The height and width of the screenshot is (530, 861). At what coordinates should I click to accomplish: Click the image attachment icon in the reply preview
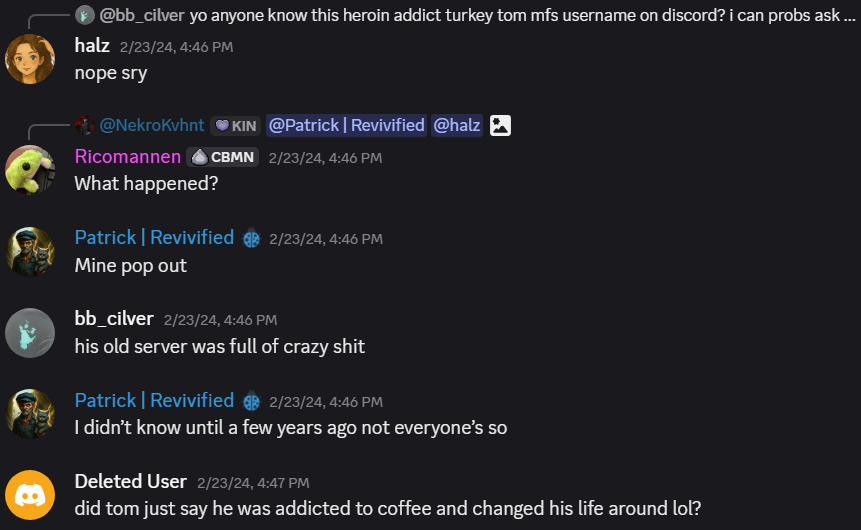[500, 126]
